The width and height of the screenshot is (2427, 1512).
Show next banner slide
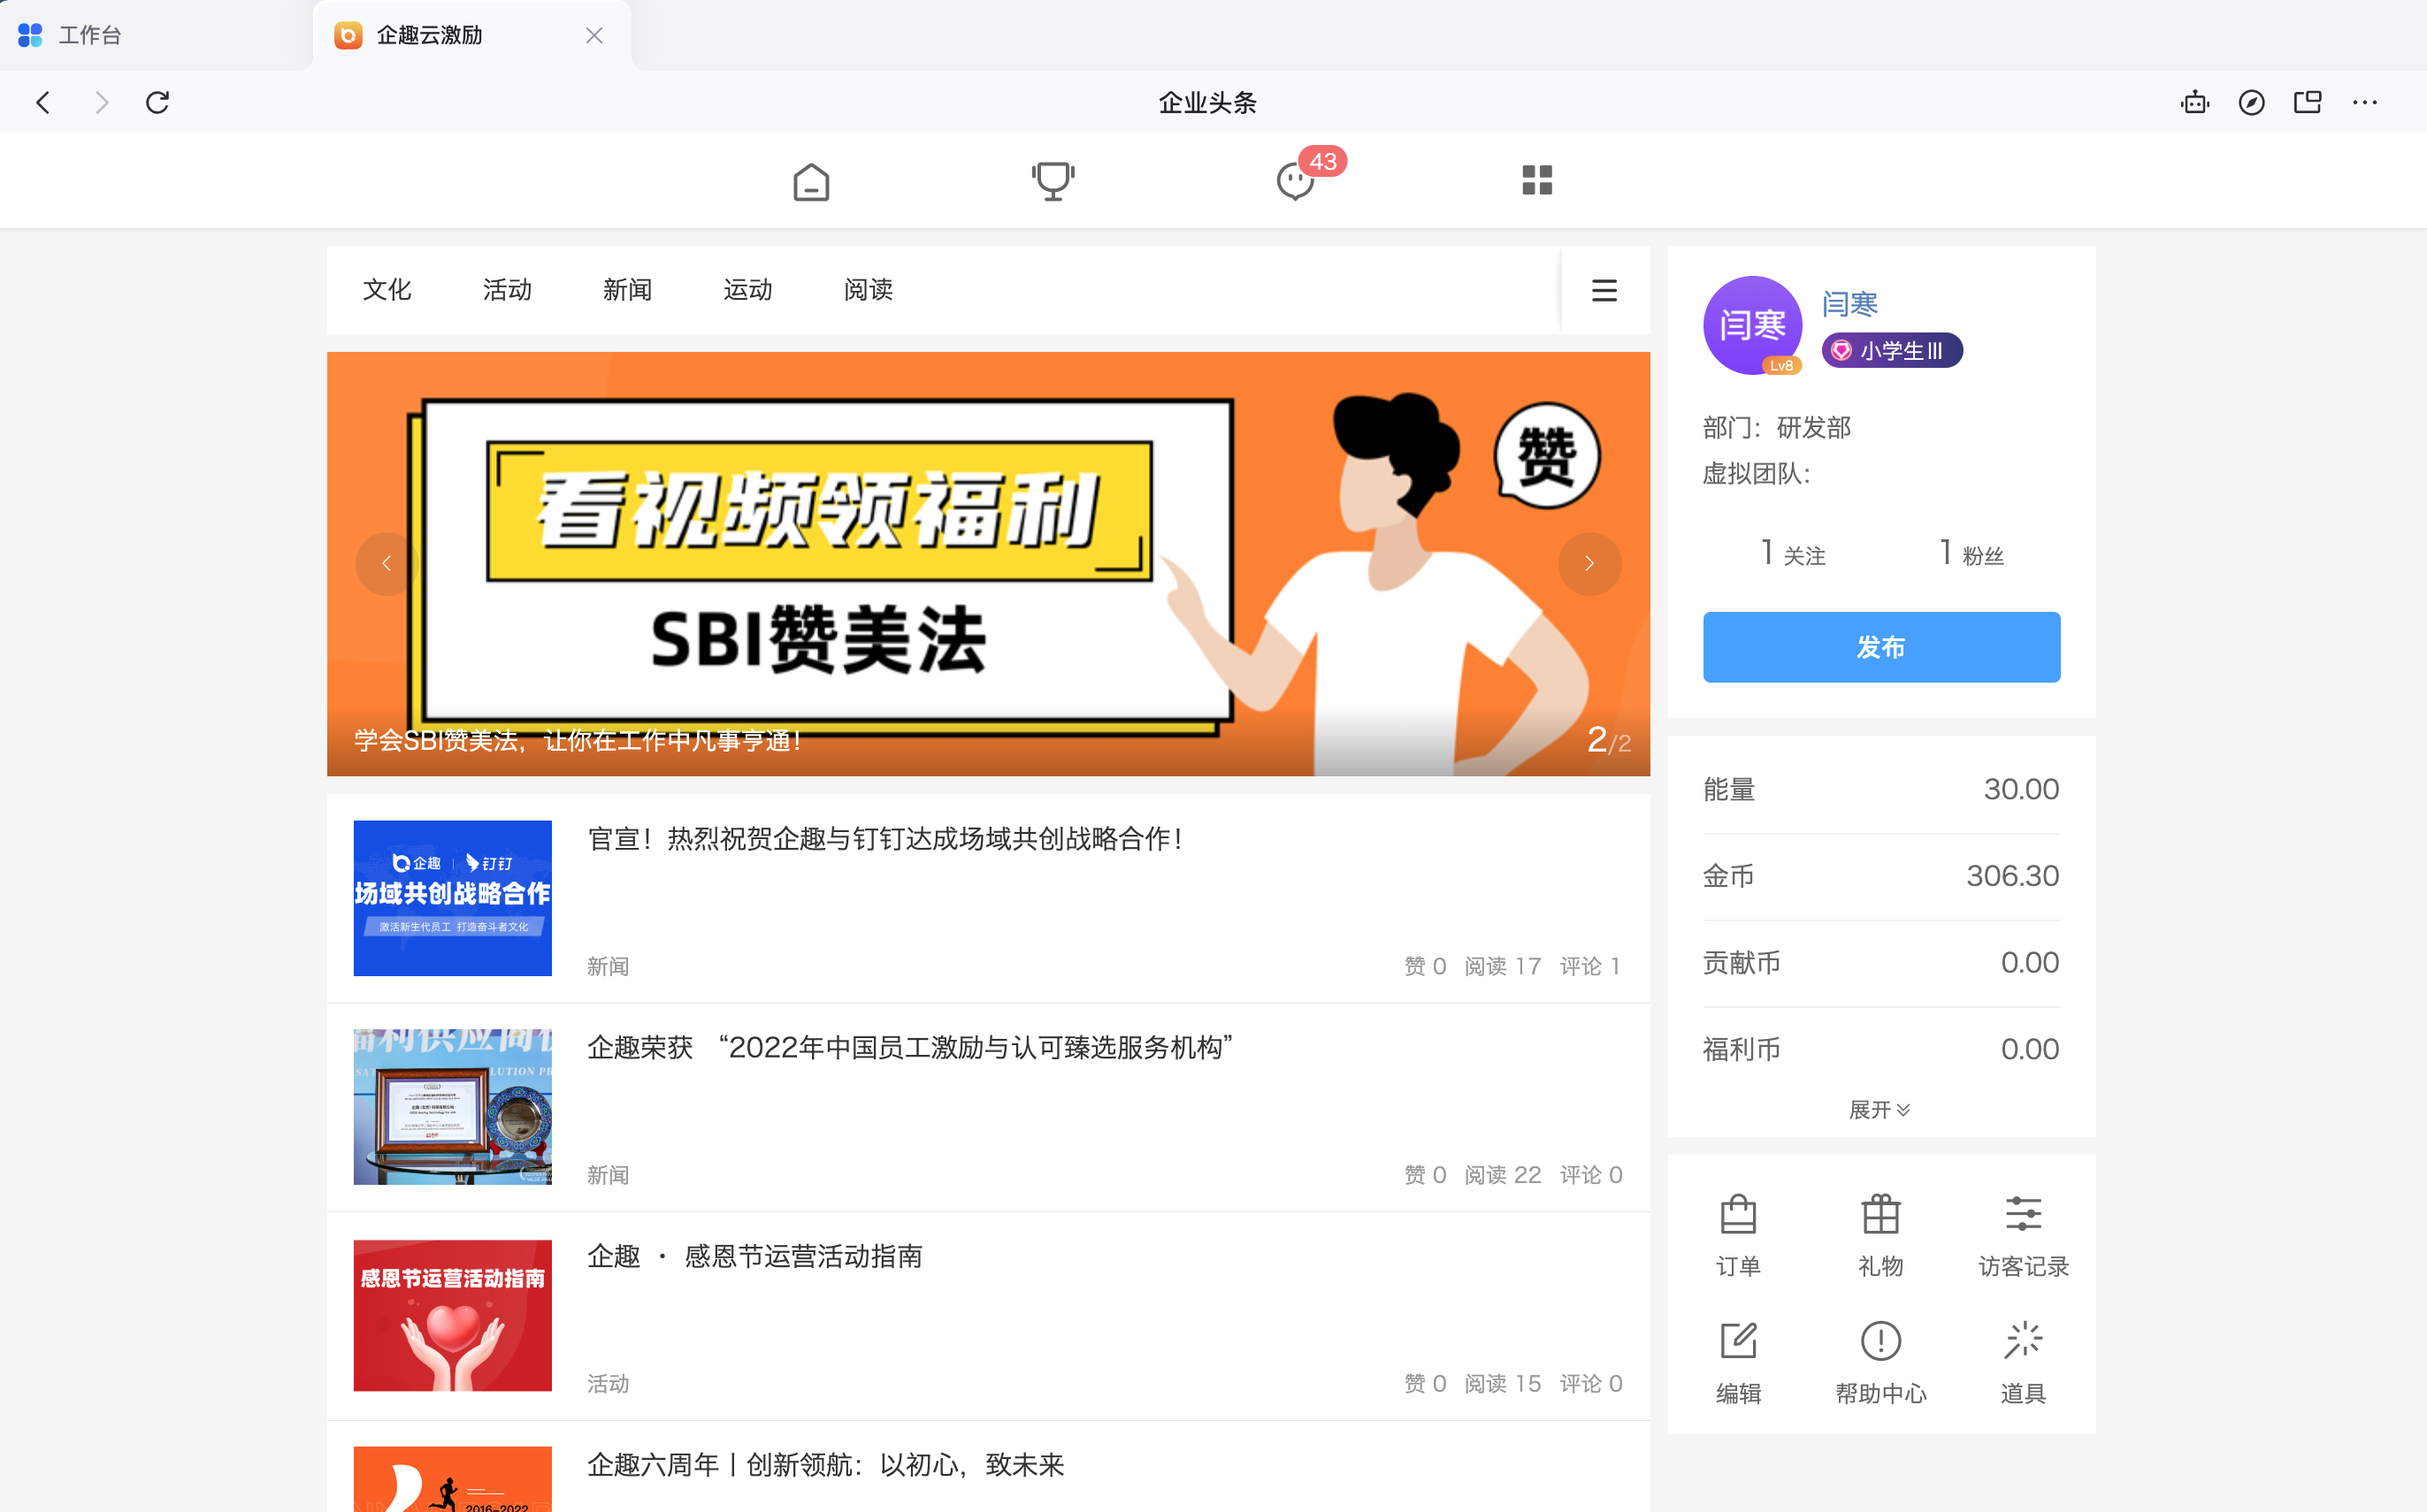pyautogui.click(x=1589, y=564)
